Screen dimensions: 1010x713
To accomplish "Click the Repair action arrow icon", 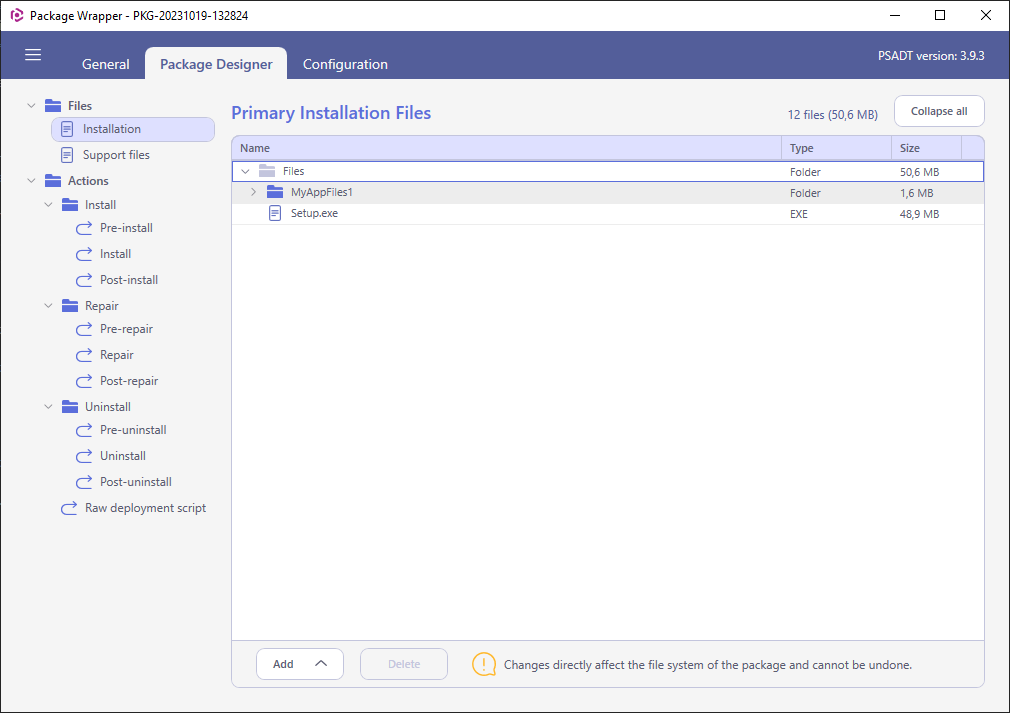I will pyautogui.click(x=84, y=355).
